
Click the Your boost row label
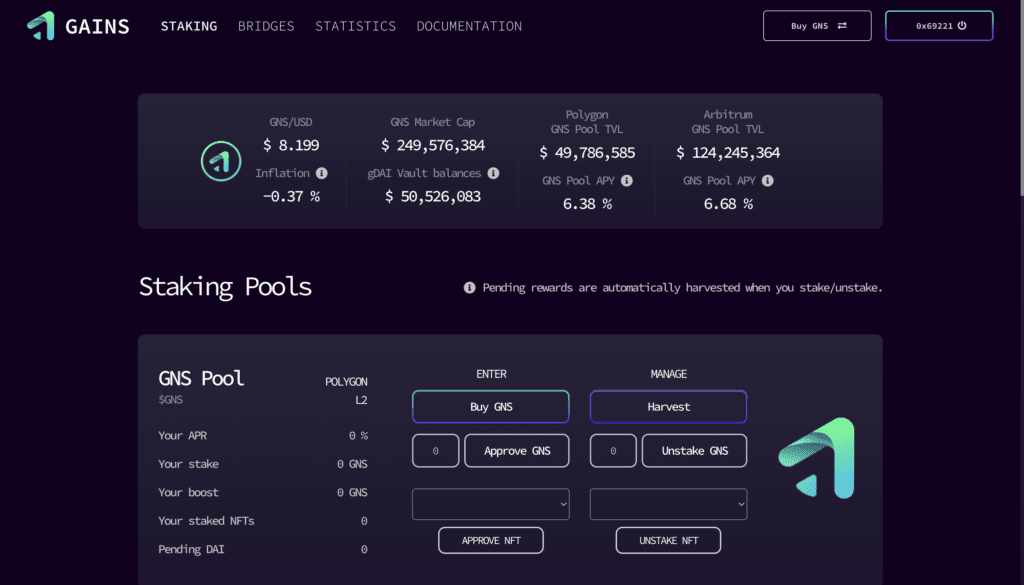pos(188,492)
